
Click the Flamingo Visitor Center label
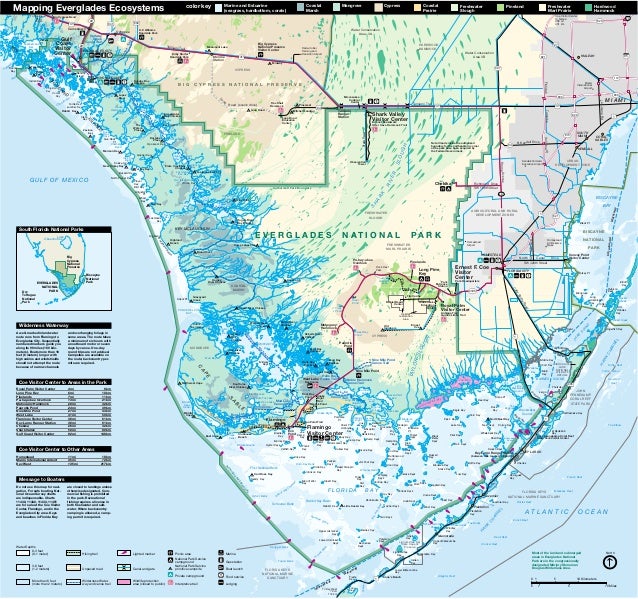tap(325, 431)
